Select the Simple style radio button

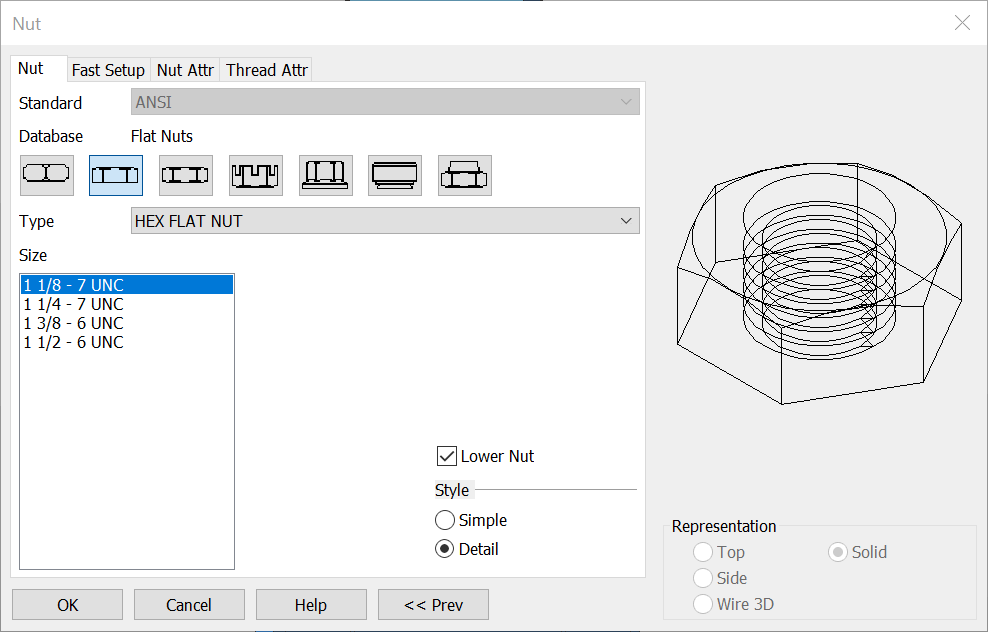pyautogui.click(x=445, y=520)
